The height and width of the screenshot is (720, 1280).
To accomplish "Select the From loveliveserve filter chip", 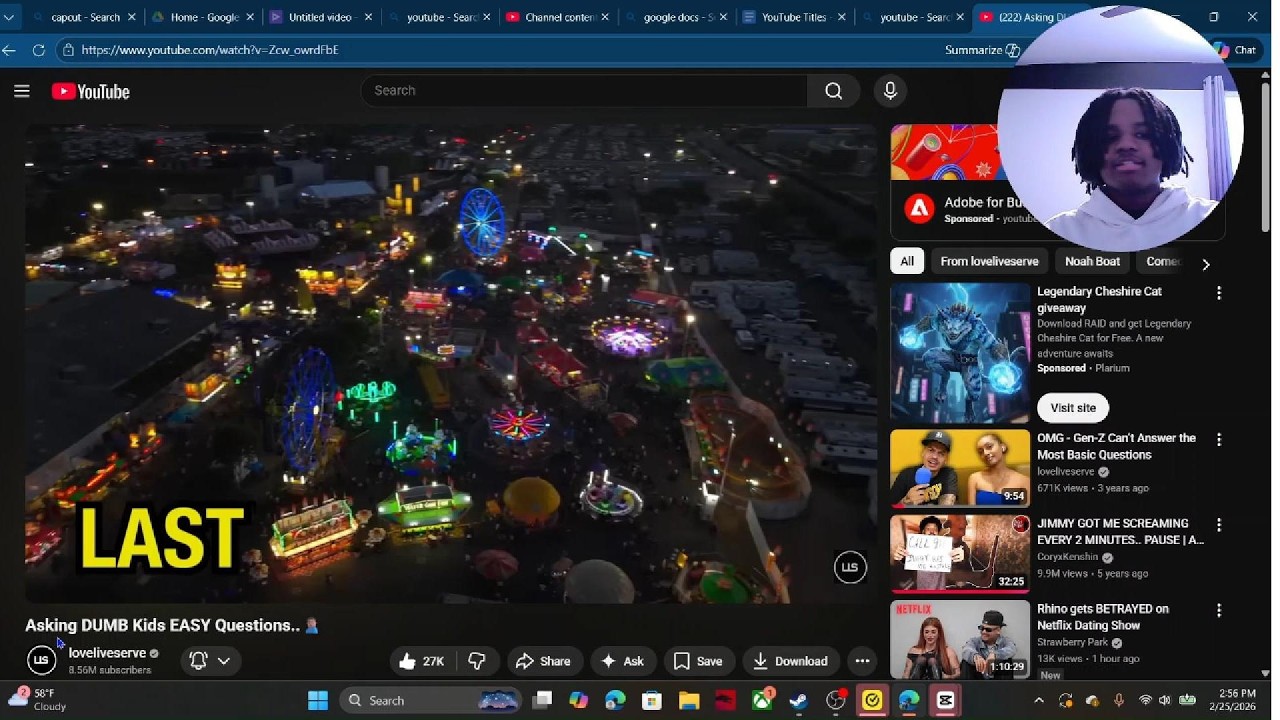I will [x=989, y=261].
